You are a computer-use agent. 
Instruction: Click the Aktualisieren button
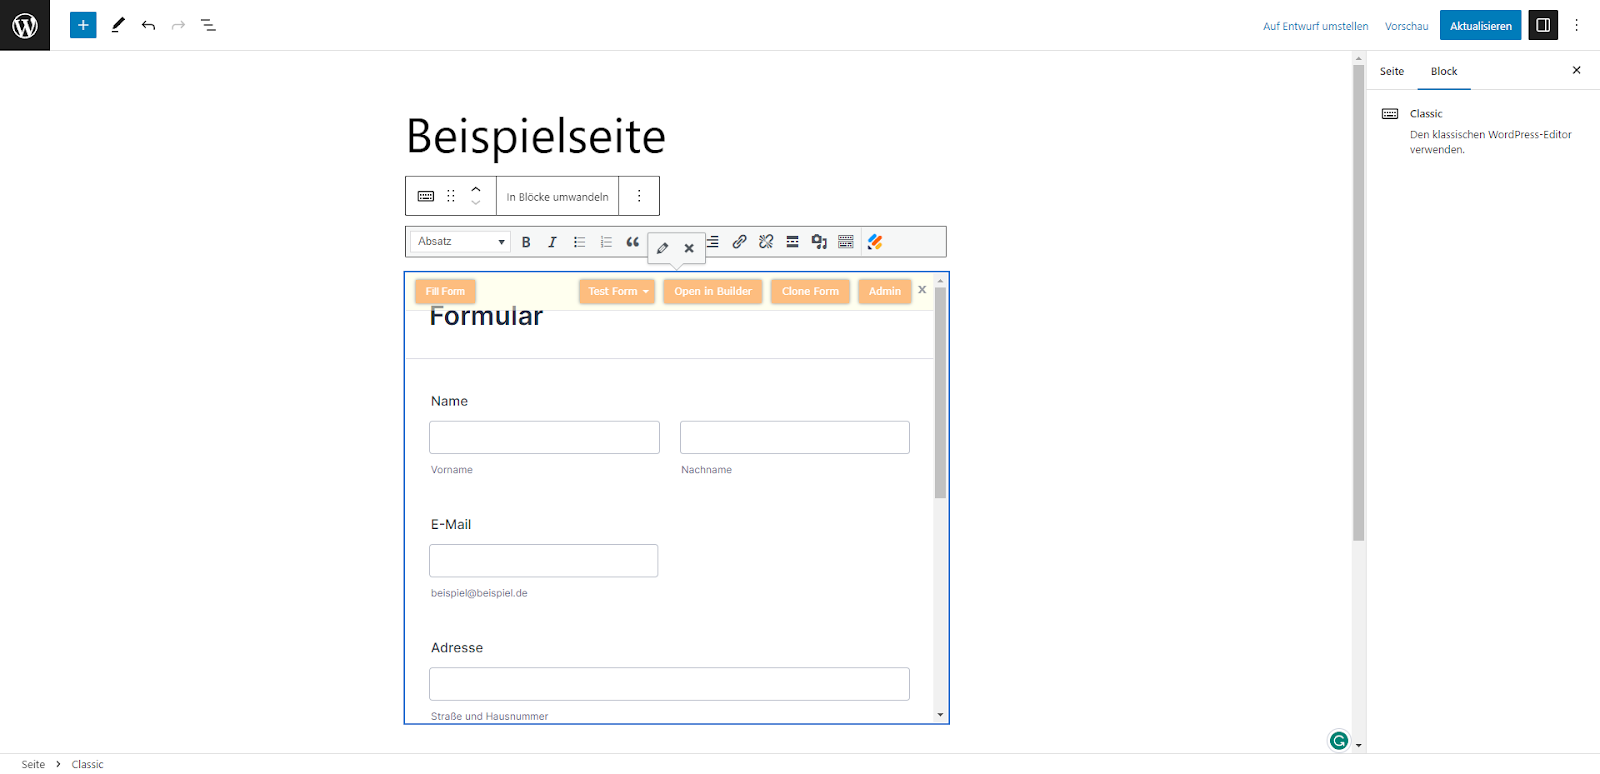[x=1480, y=26]
